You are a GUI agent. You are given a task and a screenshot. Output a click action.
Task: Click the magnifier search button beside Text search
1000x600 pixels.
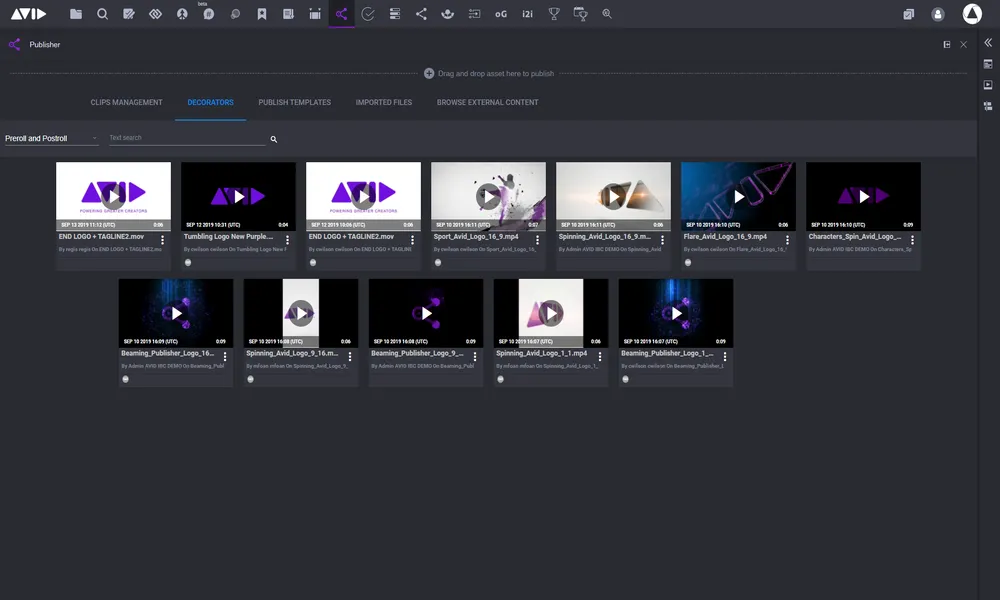coord(274,139)
